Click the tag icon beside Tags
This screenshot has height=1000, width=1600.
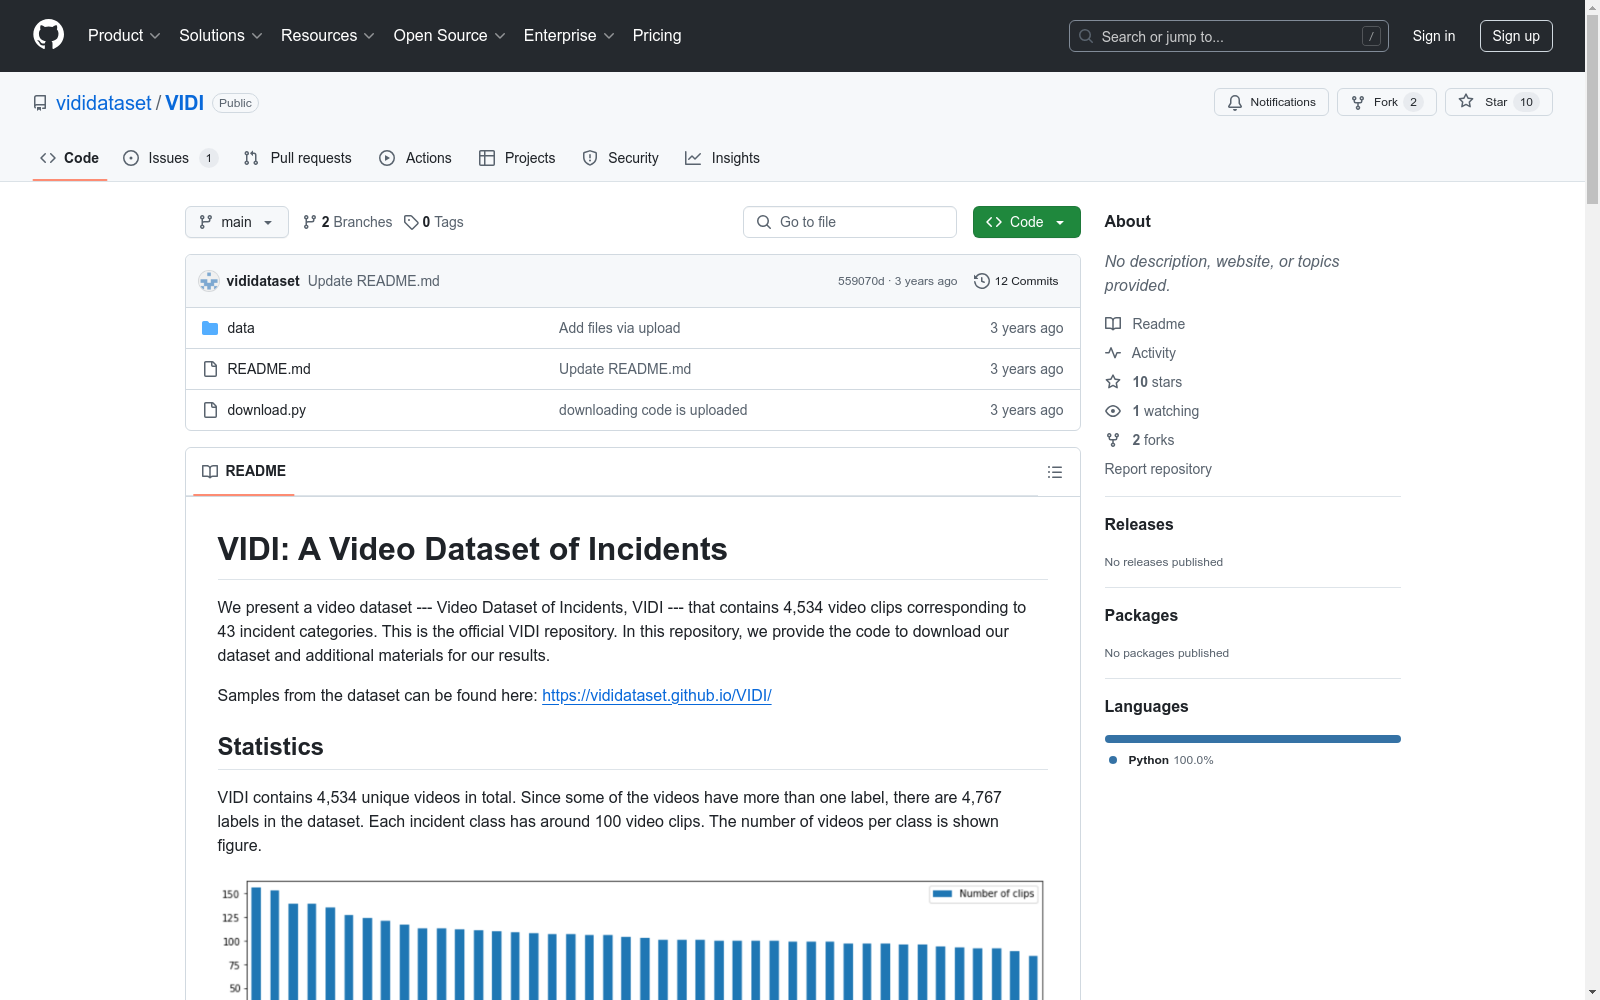tap(411, 222)
